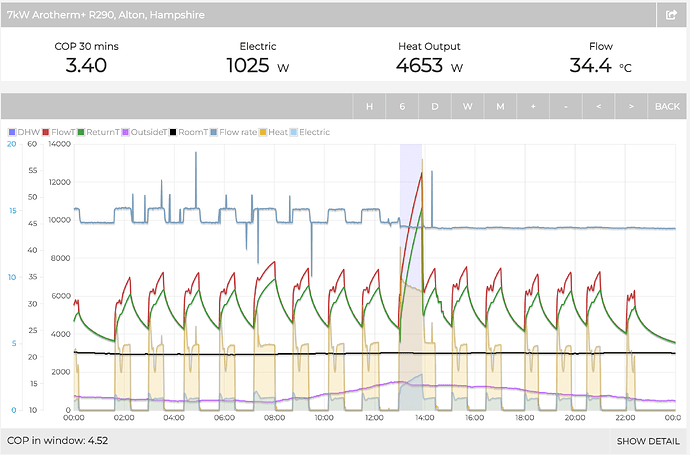Select the H (hour) time range
Screen dimensions: 690x455
369,106
